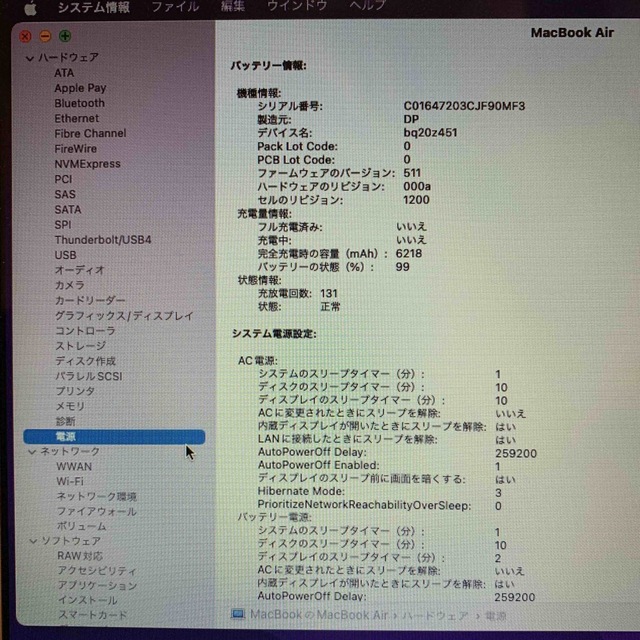Select ファイアウォール in the sidebar

(x=97, y=511)
